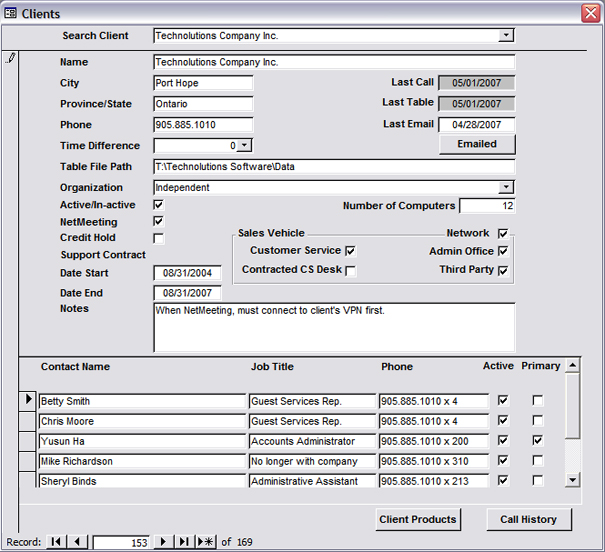Screen dimensions: 605x552
Task: Click phone 905.885.1010 x 213
Action: click(434, 481)
